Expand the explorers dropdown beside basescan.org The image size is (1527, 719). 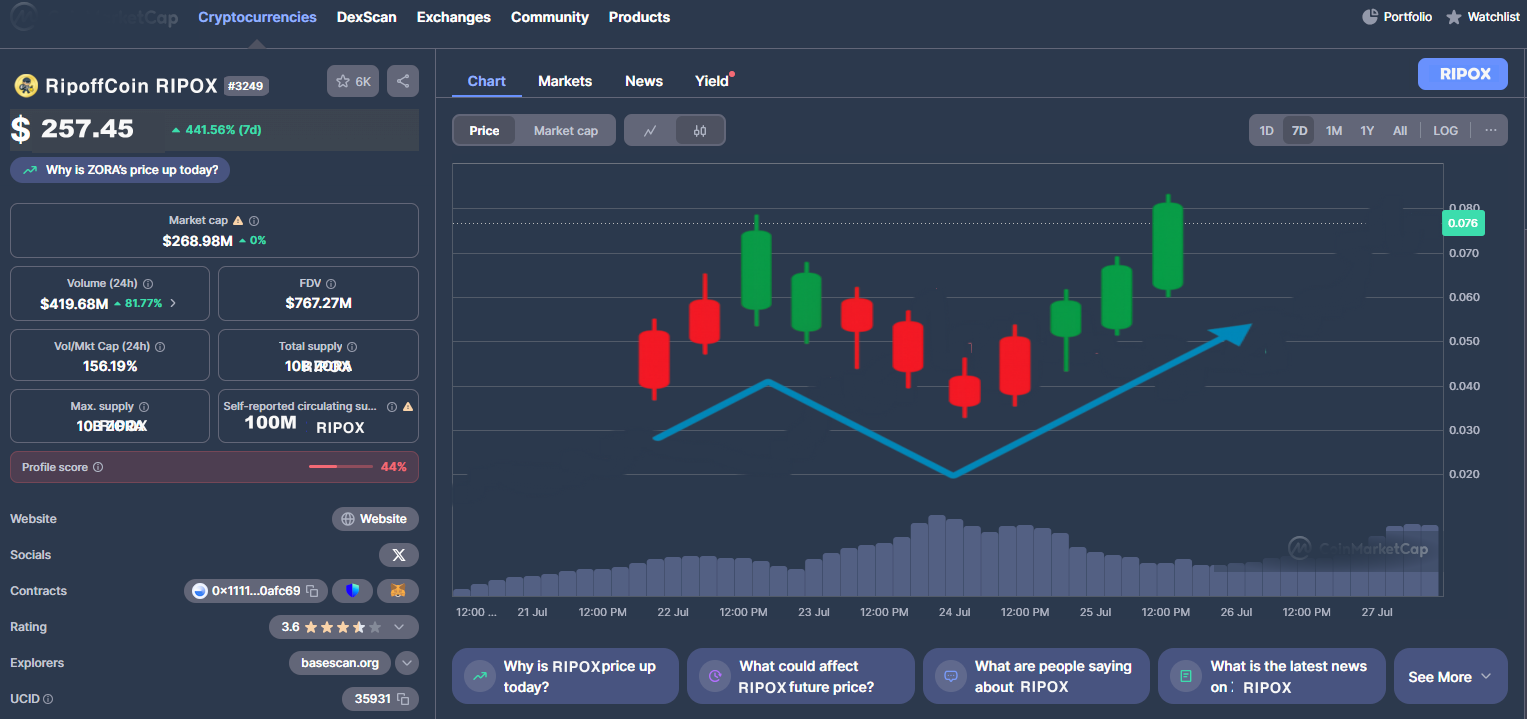click(x=407, y=663)
